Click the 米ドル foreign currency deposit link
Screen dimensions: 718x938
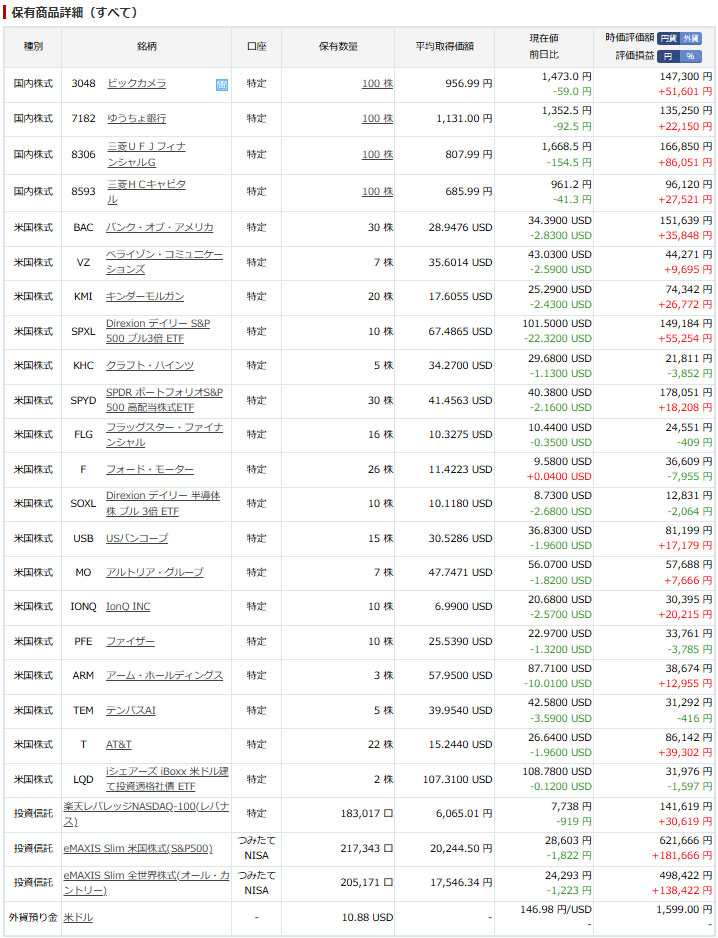[78, 917]
